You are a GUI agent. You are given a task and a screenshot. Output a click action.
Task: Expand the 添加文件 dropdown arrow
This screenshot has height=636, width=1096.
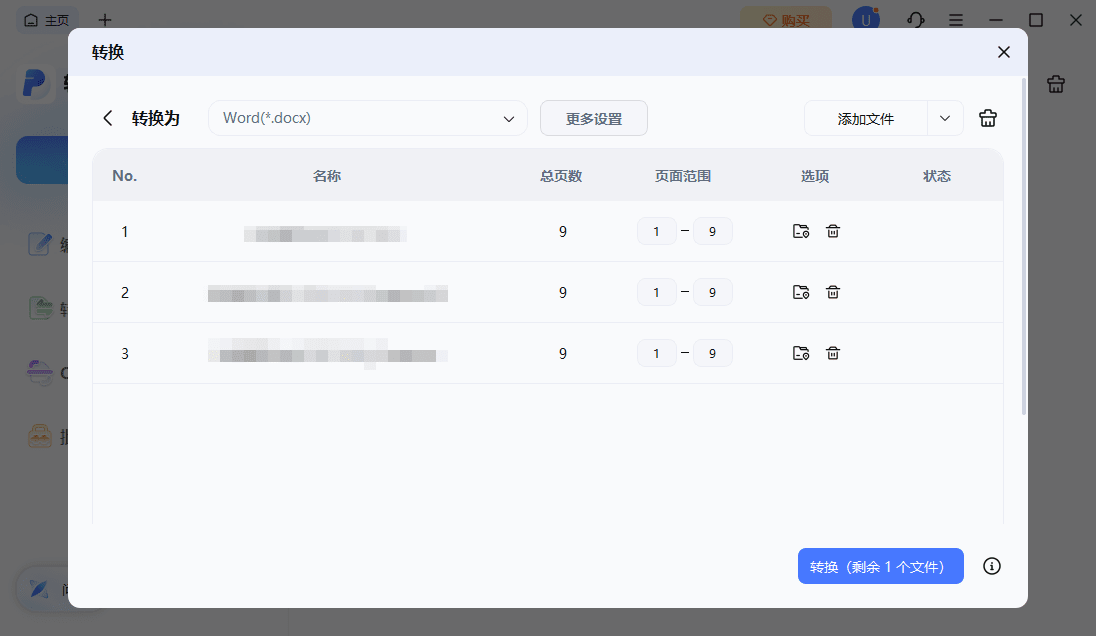tap(945, 118)
